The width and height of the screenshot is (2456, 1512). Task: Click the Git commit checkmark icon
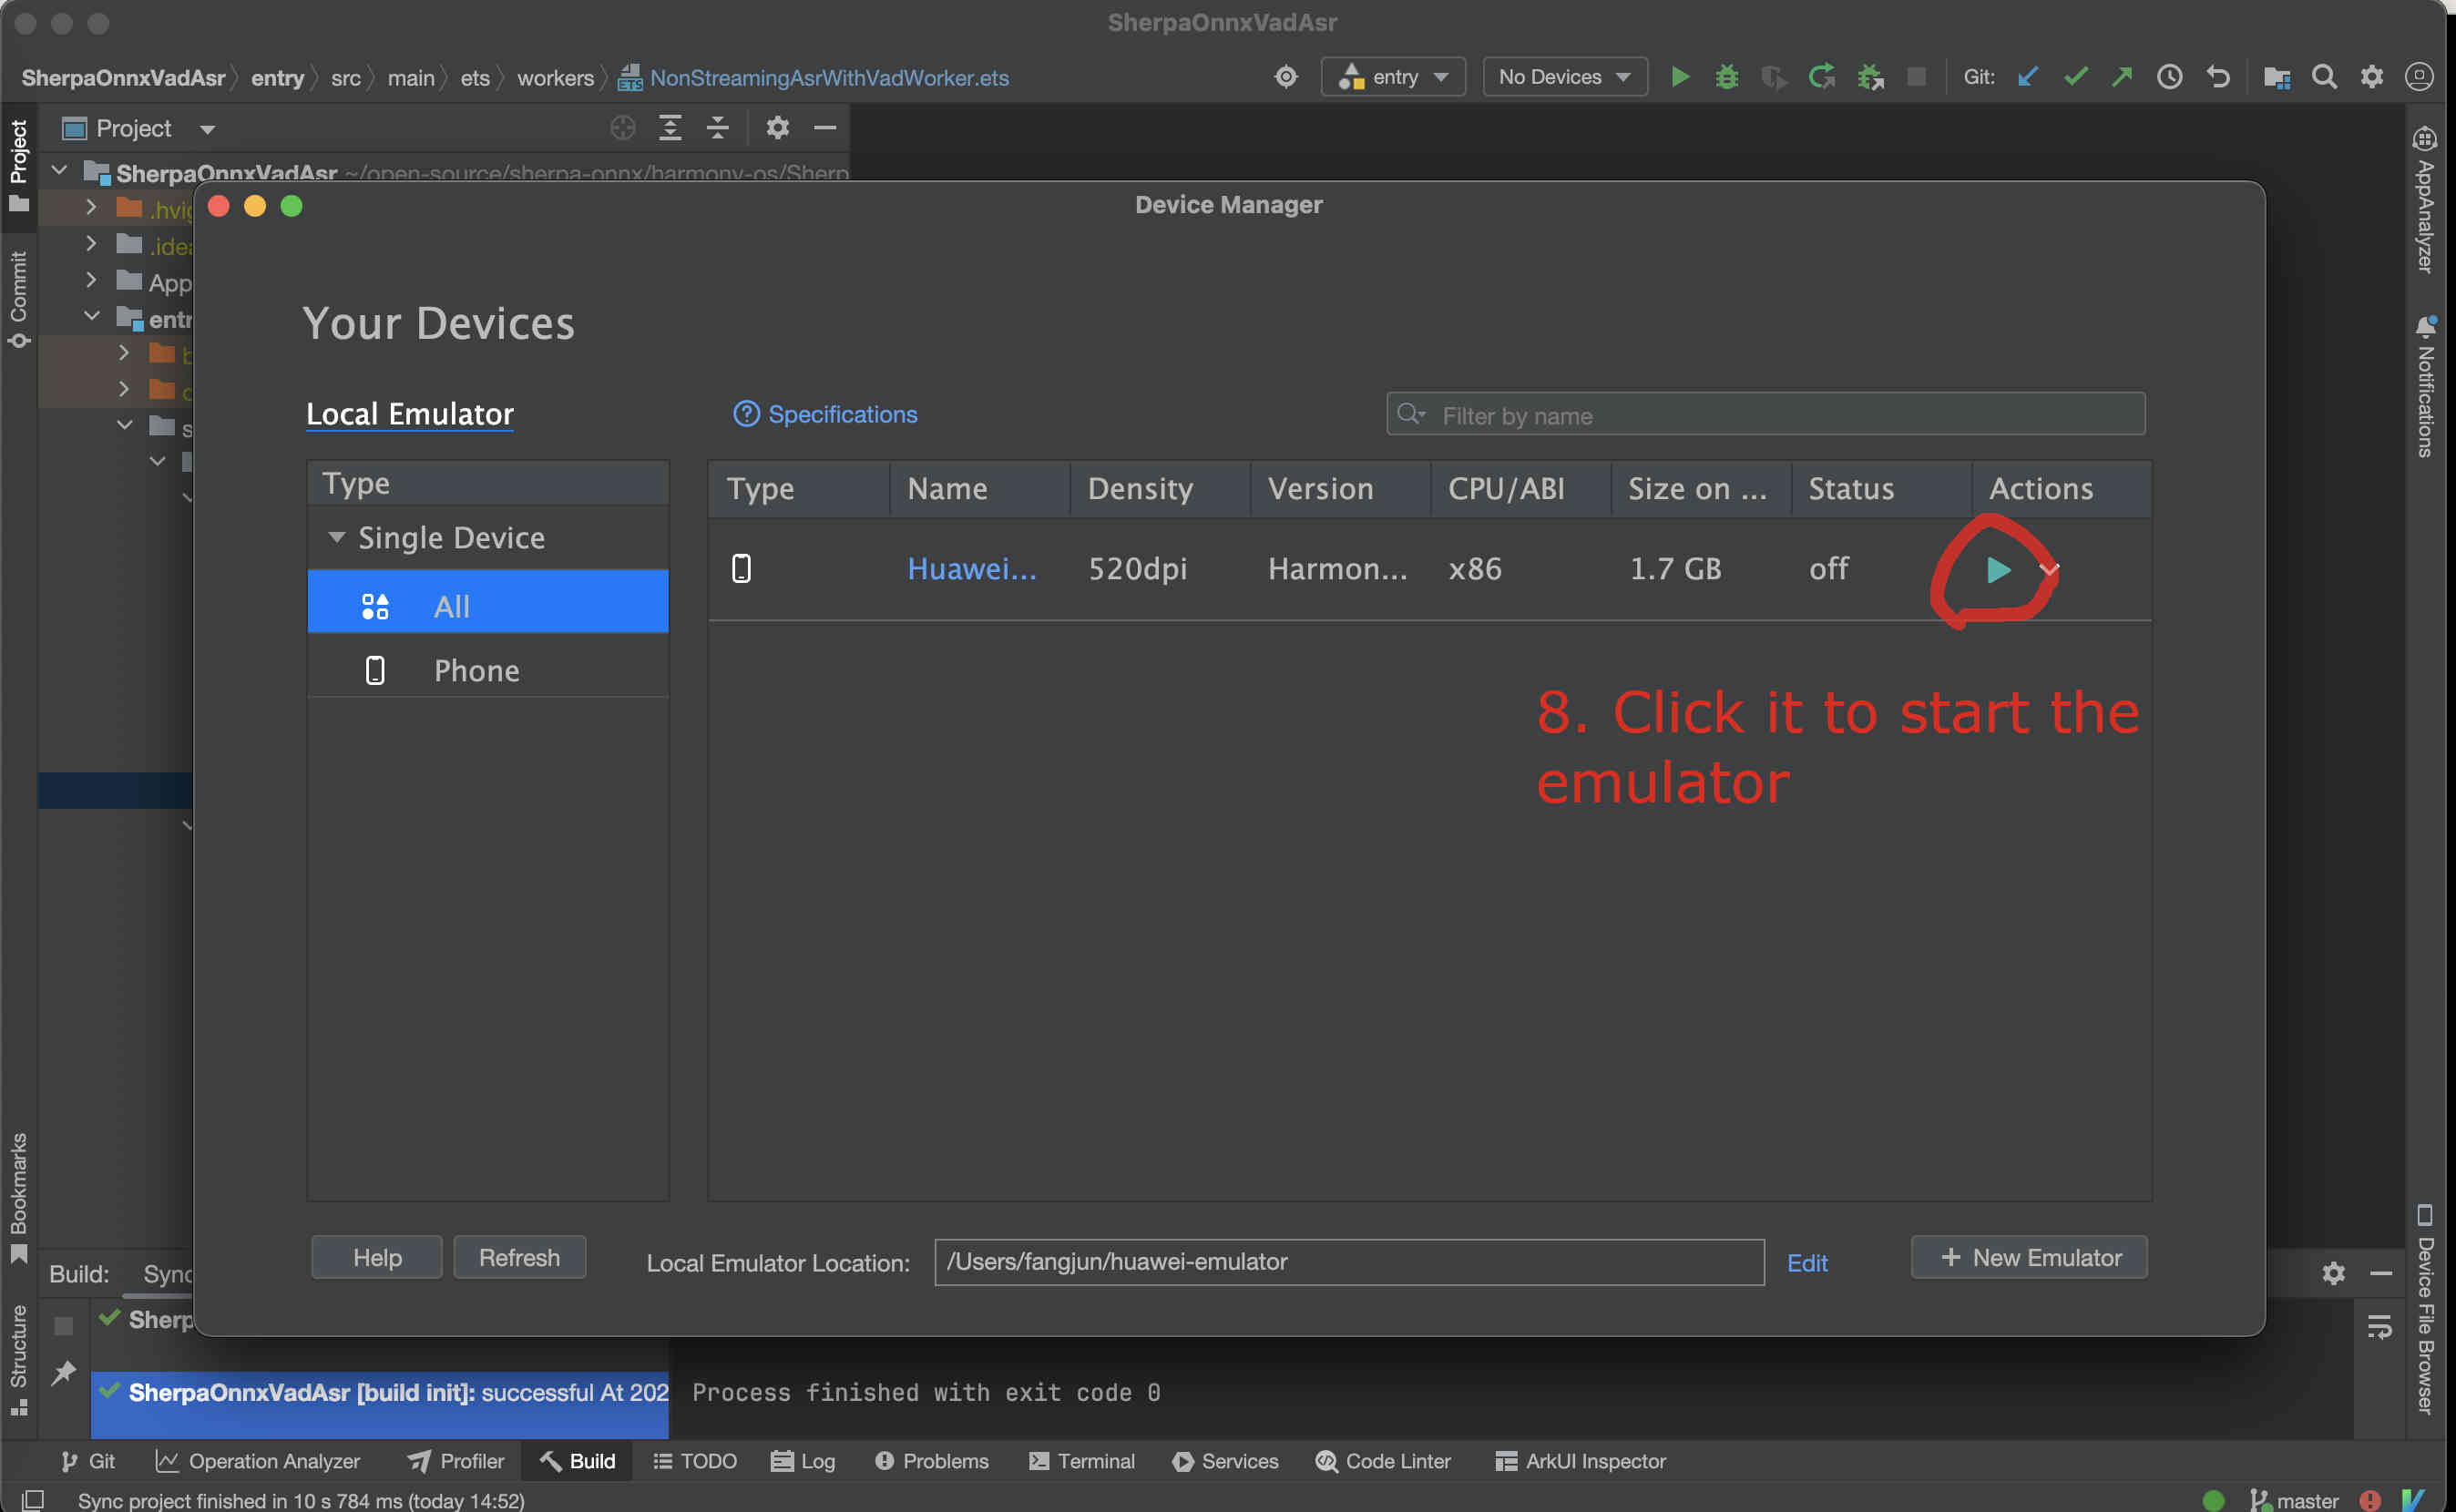click(2075, 77)
